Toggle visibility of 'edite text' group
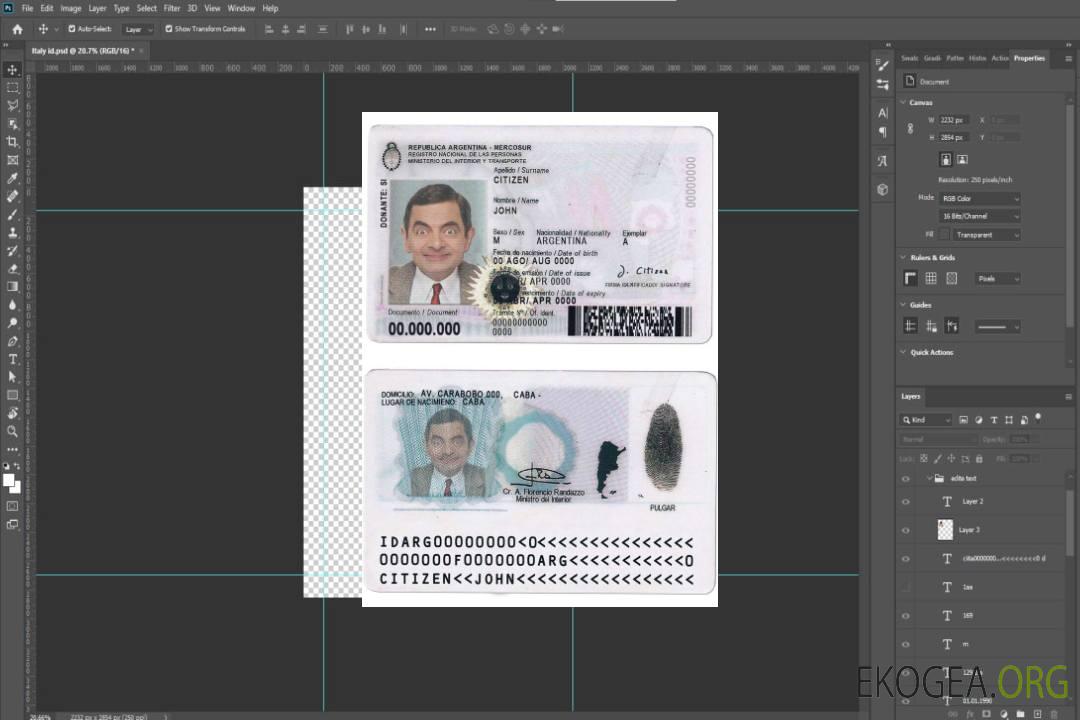 (906, 478)
